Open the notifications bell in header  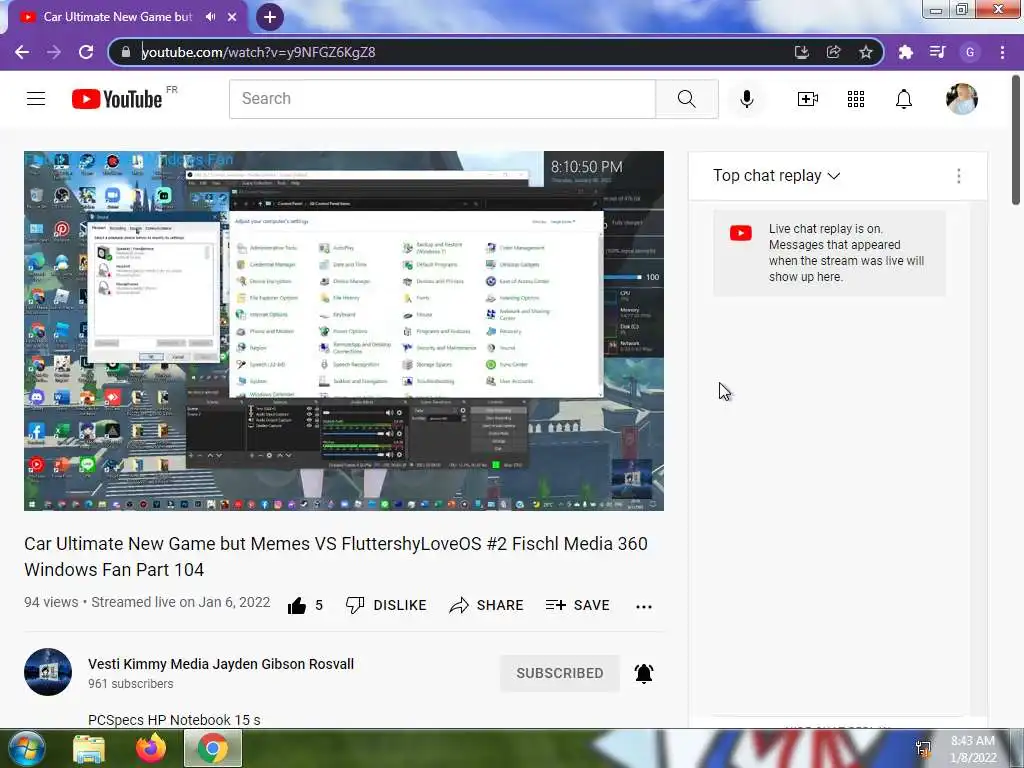click(904, 99)
